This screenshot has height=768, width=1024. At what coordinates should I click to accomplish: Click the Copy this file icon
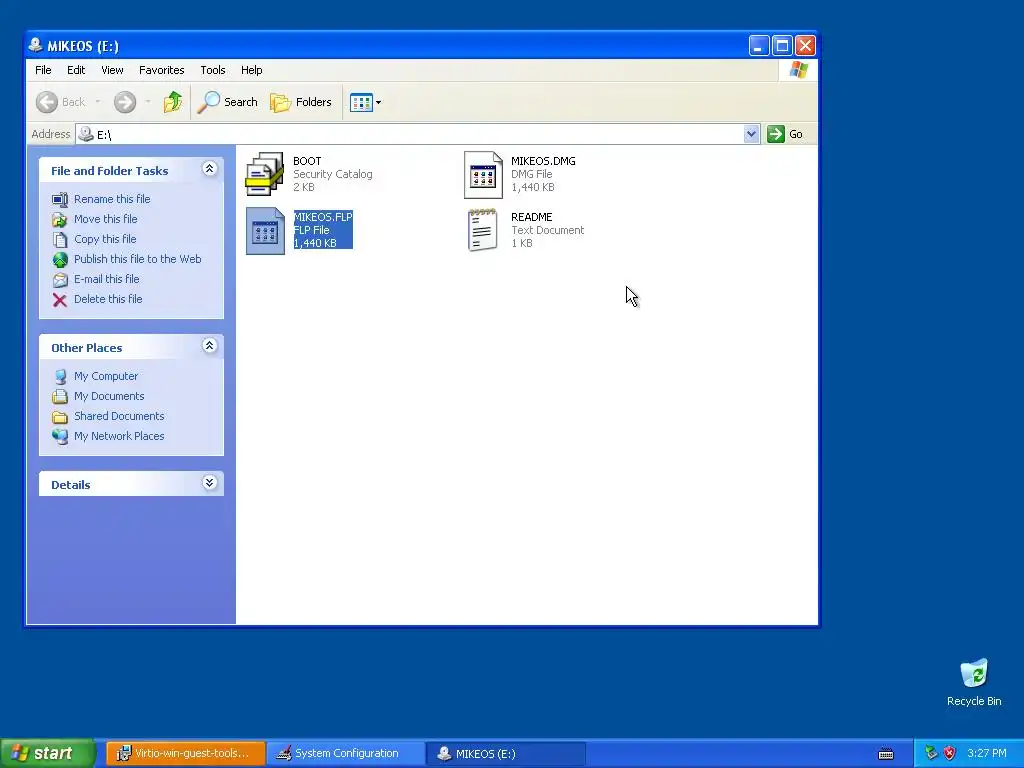(x=60, y=240)
